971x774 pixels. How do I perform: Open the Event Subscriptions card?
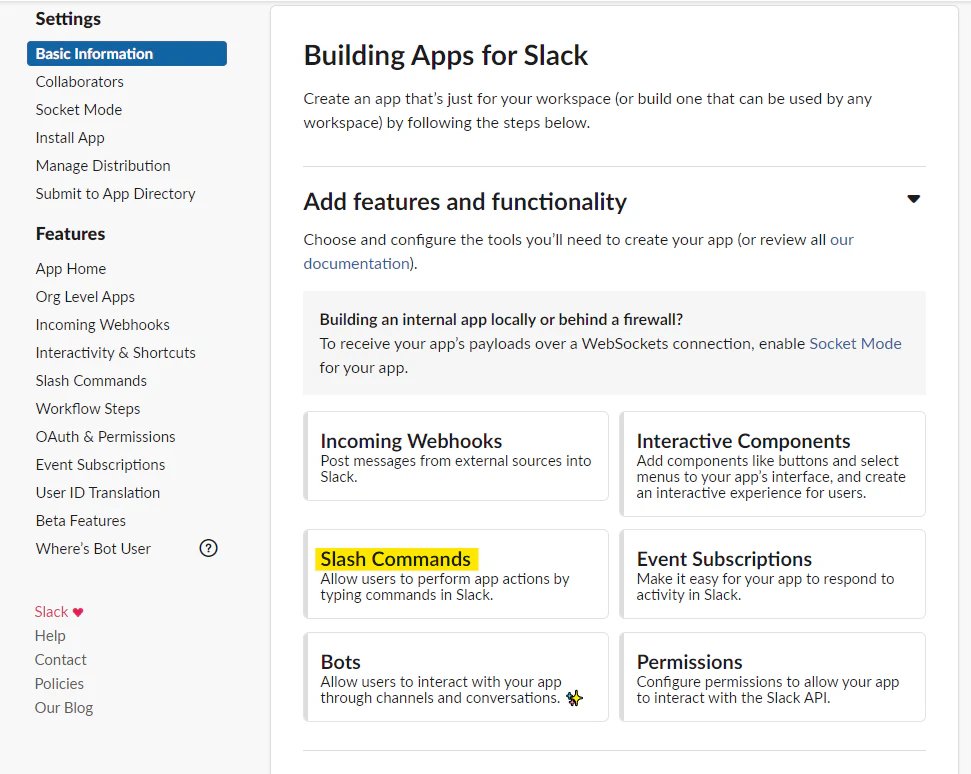[772, 574]
